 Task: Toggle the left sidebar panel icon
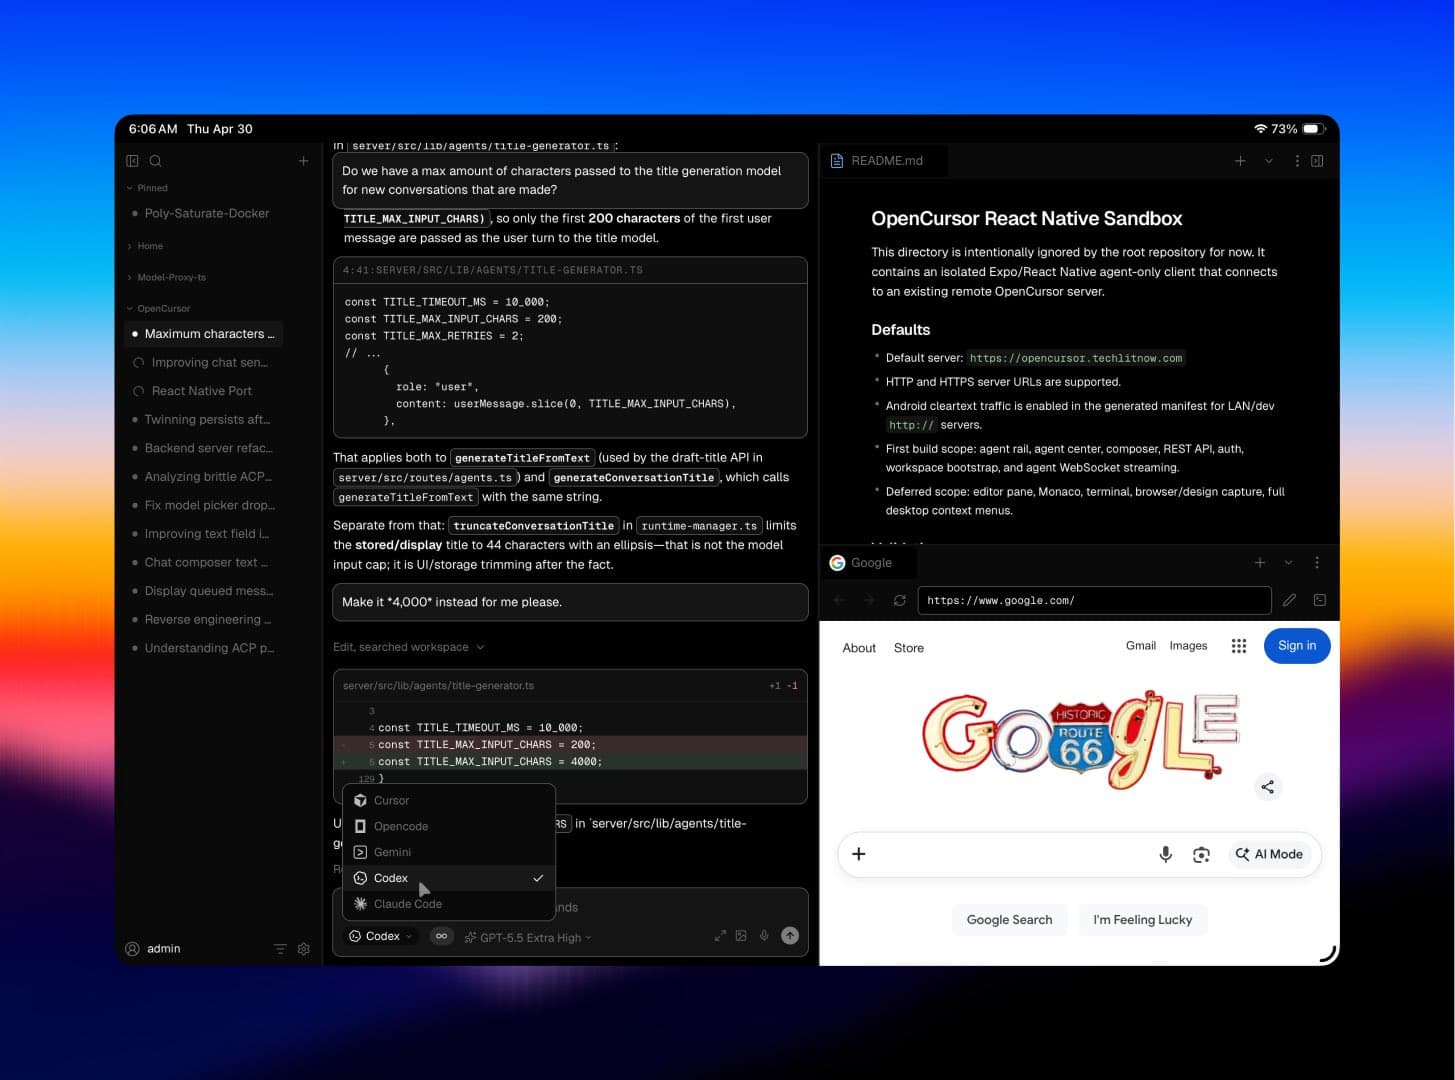pyautogui.click(x=132, y=161)
